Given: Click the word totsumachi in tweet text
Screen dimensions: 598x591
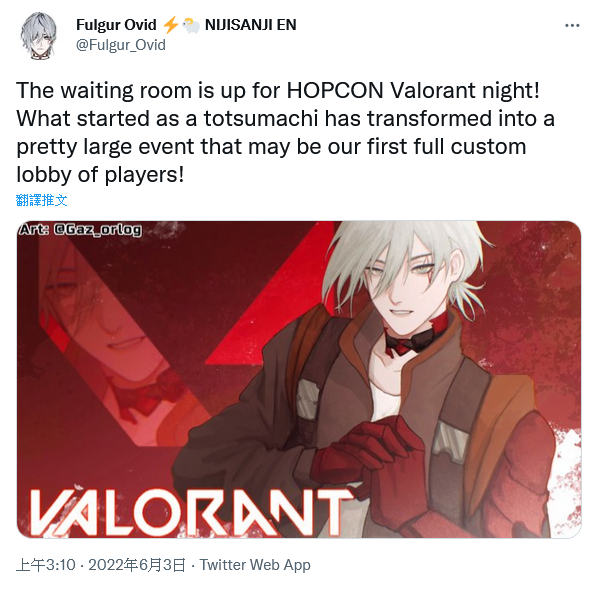Looking at the screenshot, I should (261, 119).
